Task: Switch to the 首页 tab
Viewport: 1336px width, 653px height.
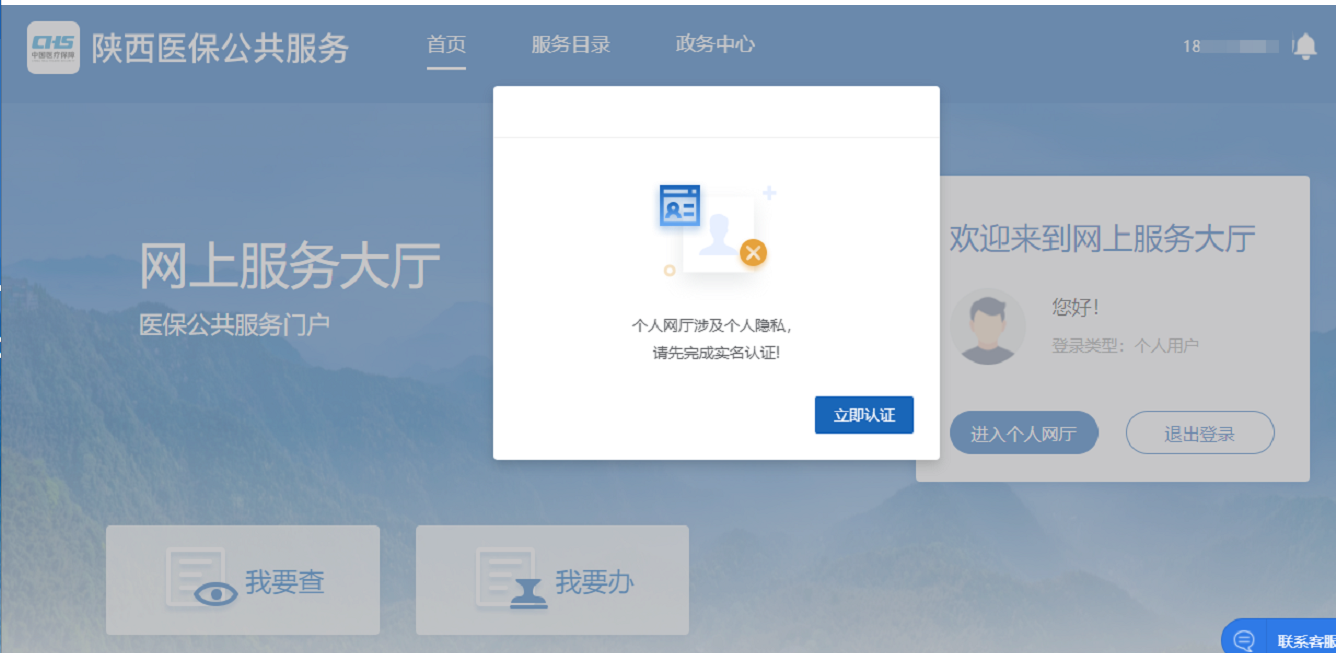Action: click(446, 45)
